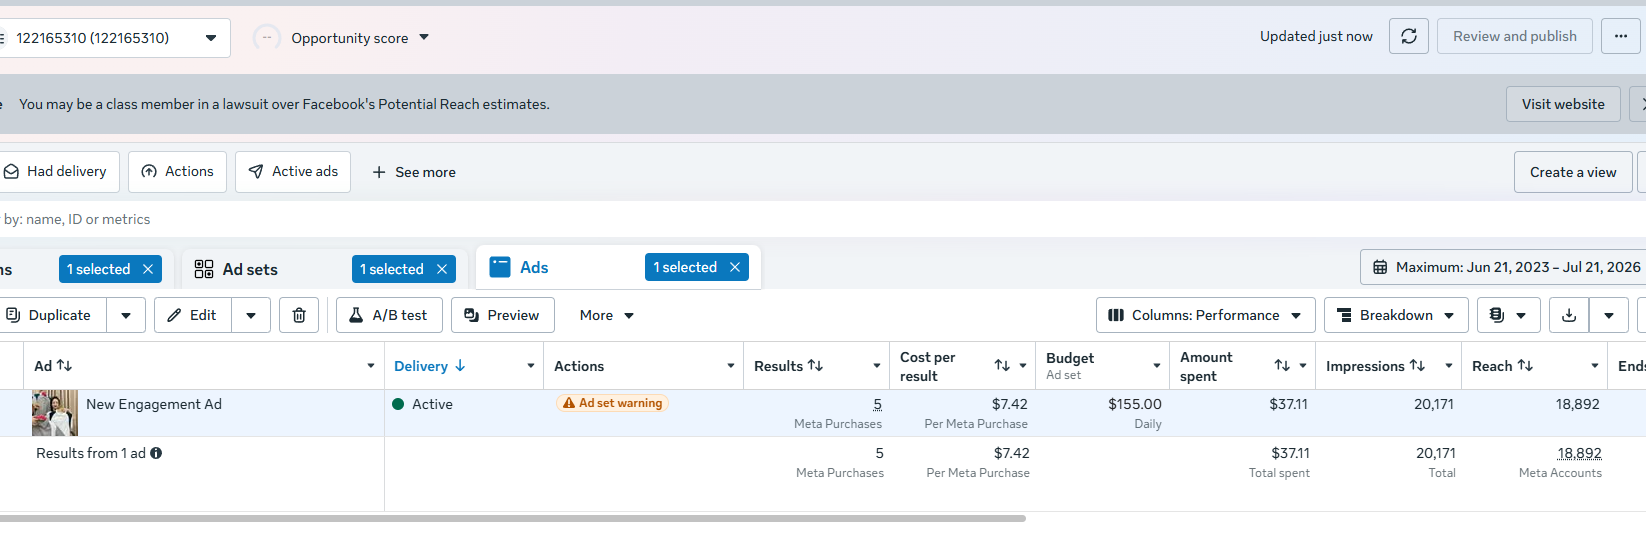
Task: Clear the Ads 1 selected filter
Action: [735, 267]
